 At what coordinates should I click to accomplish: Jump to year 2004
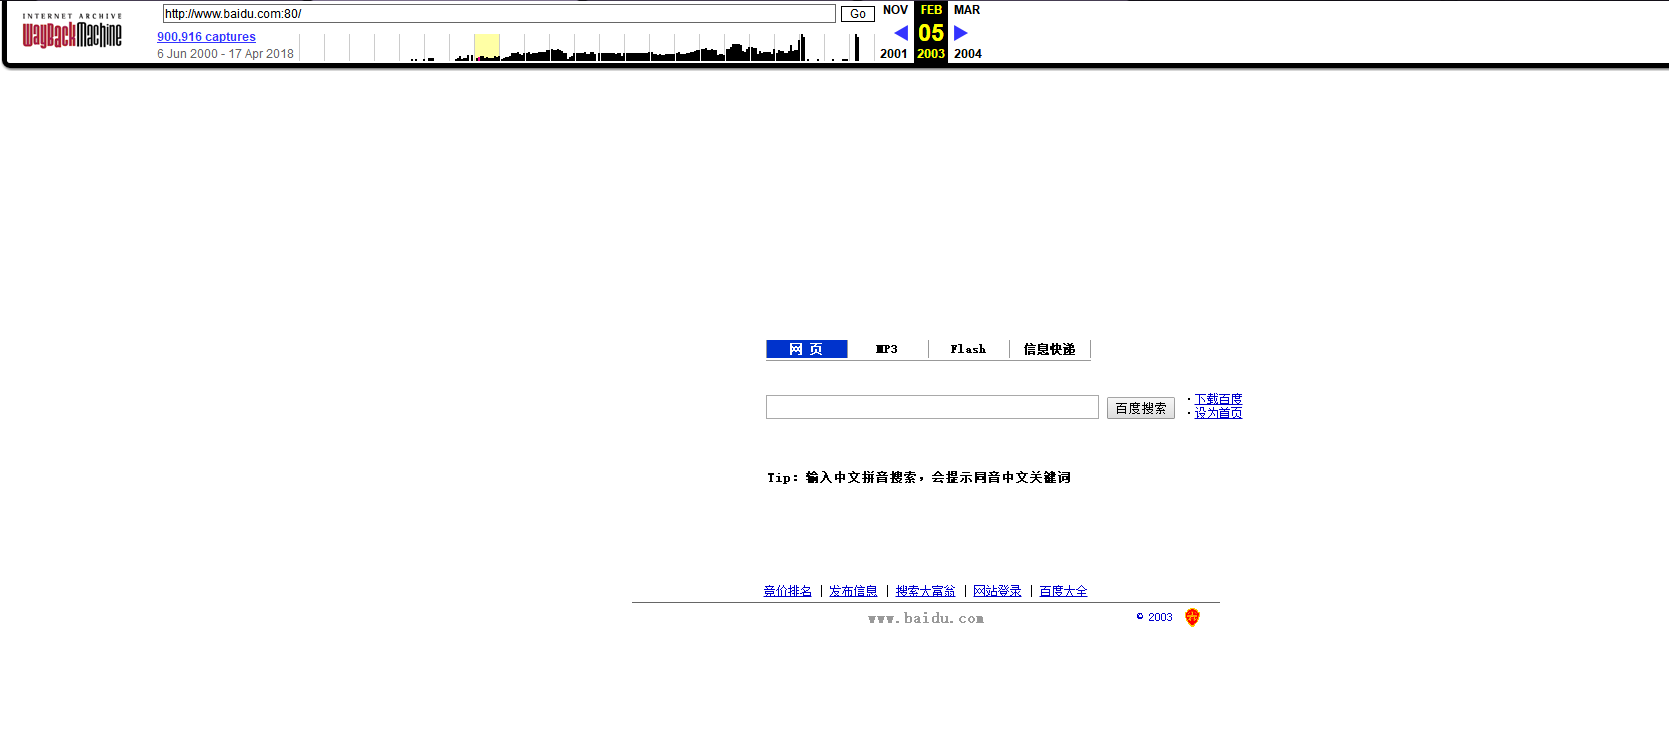(x=968, y=54)
